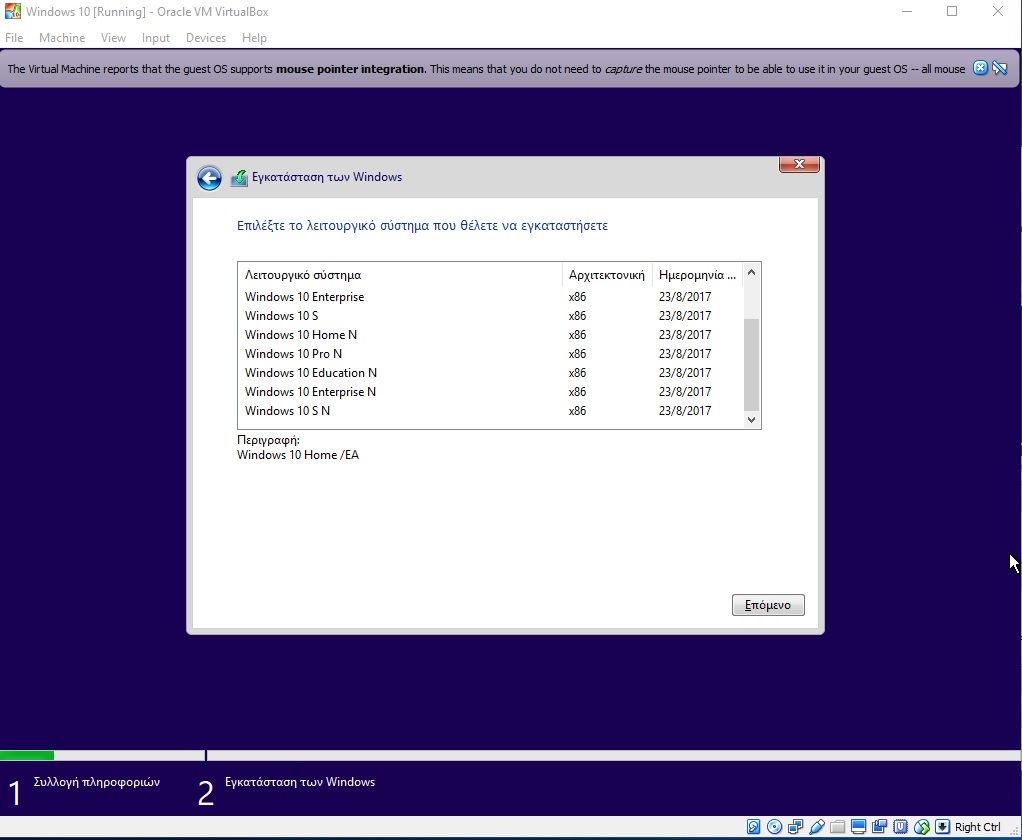Click the hard disk activity status icon
The height and width of the screenshot is (840, 1022).
[x=753, y=827]
